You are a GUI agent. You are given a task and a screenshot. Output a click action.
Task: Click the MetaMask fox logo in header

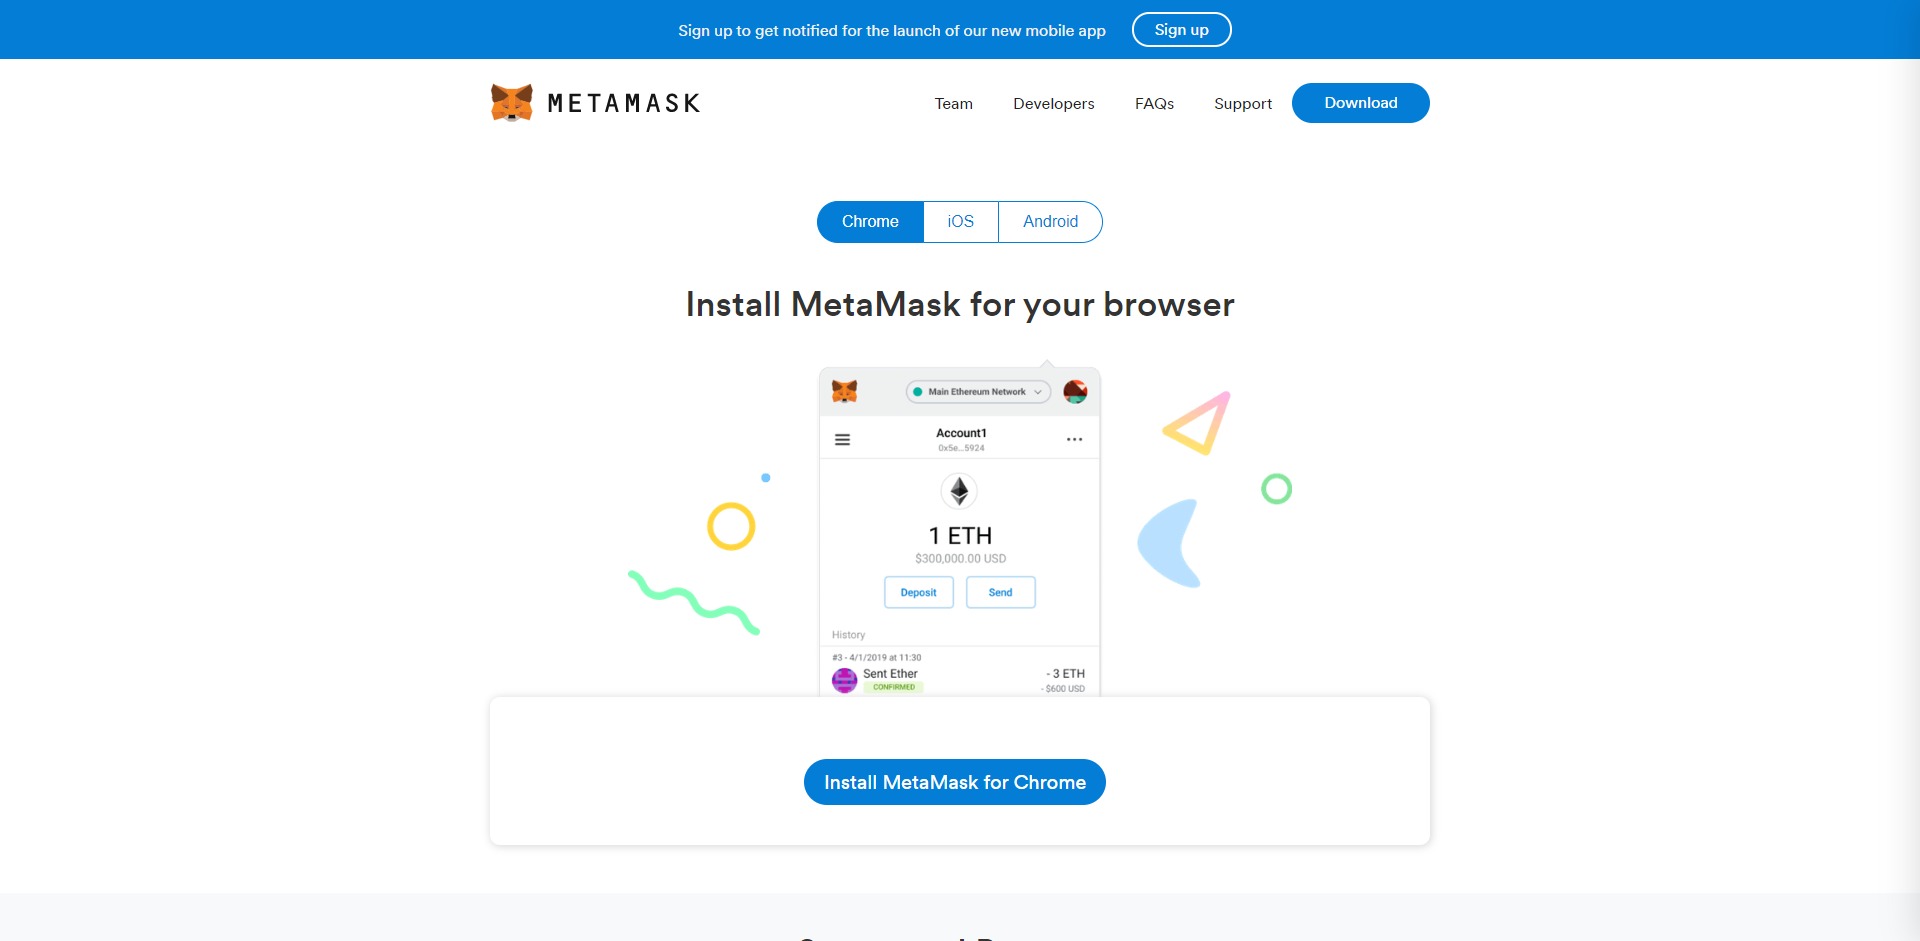click(511, 103)
